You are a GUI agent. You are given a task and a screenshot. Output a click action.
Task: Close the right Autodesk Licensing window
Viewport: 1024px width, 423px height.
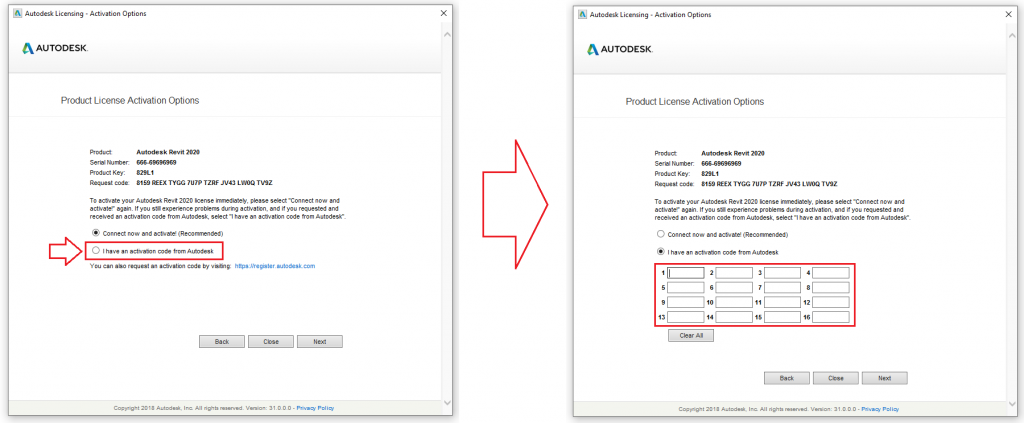tap(1009, 14)
